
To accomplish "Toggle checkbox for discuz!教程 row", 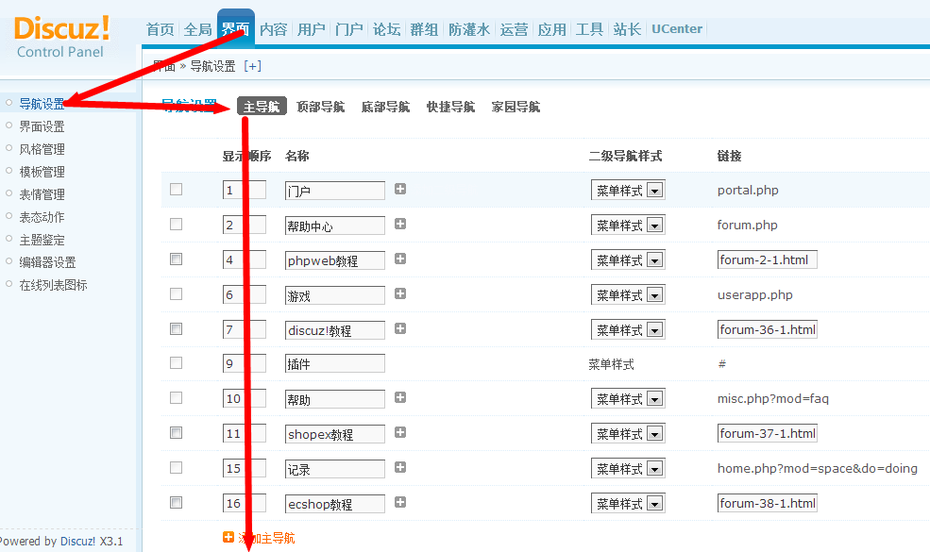I will coord(176,329).
